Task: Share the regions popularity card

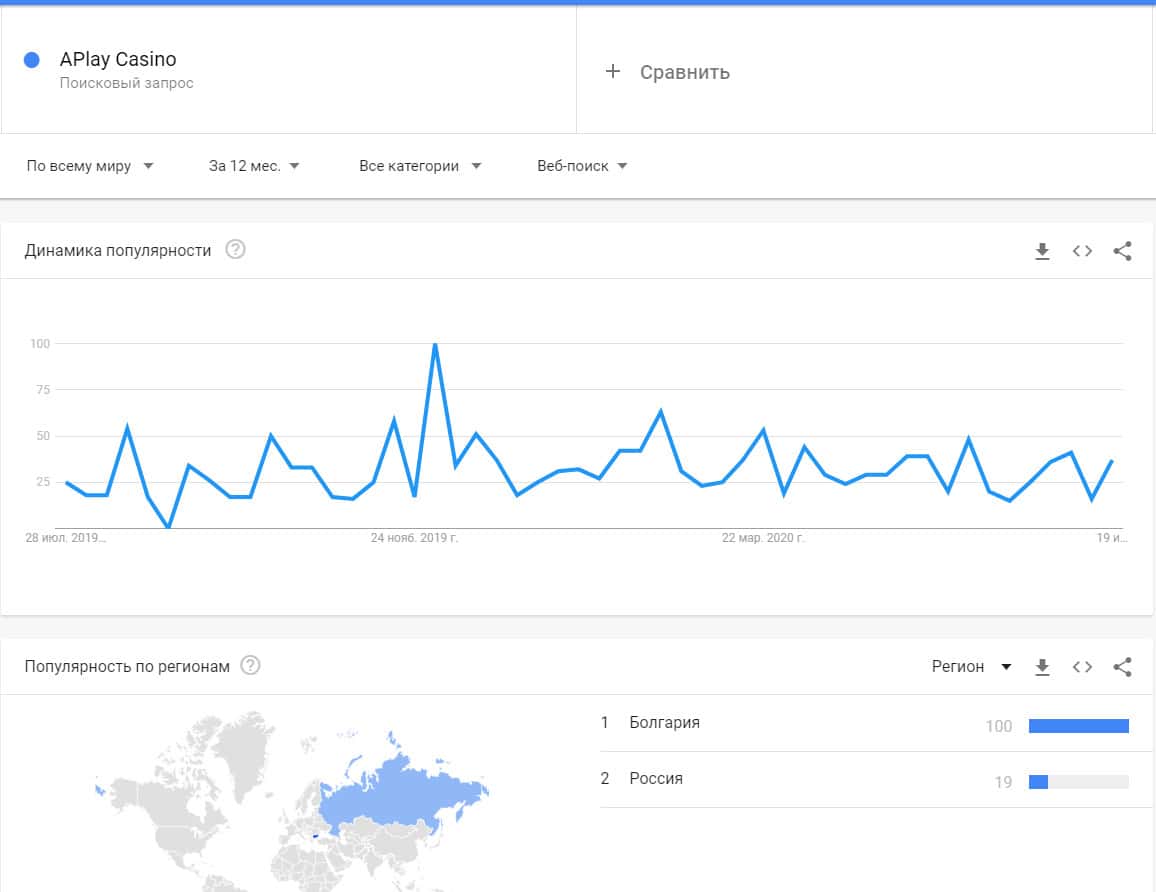Action: (1122, 667)
